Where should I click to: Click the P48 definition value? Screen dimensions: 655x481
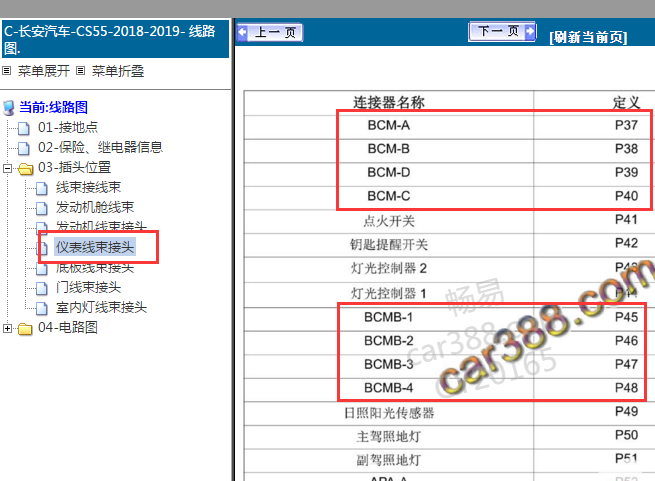(x=626, y=388)
